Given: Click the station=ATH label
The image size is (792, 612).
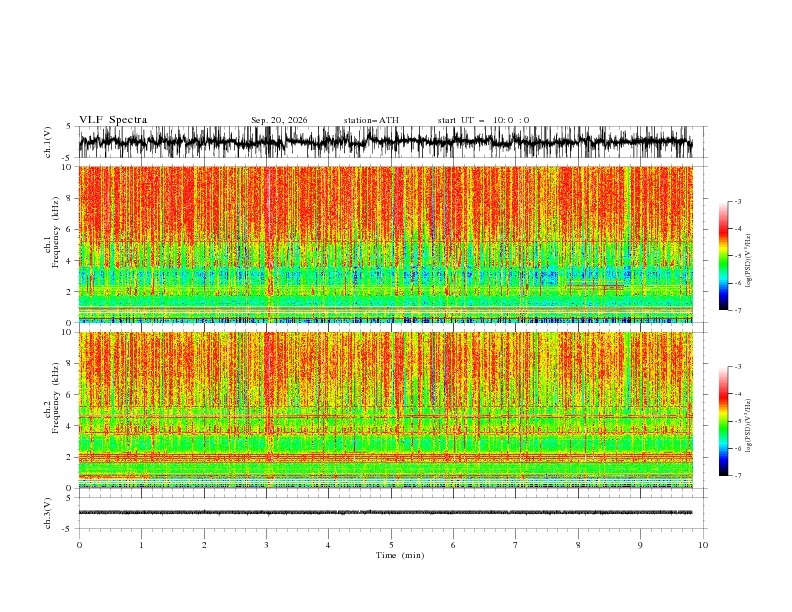Looking at the screenshot, I should click(371, 120).
